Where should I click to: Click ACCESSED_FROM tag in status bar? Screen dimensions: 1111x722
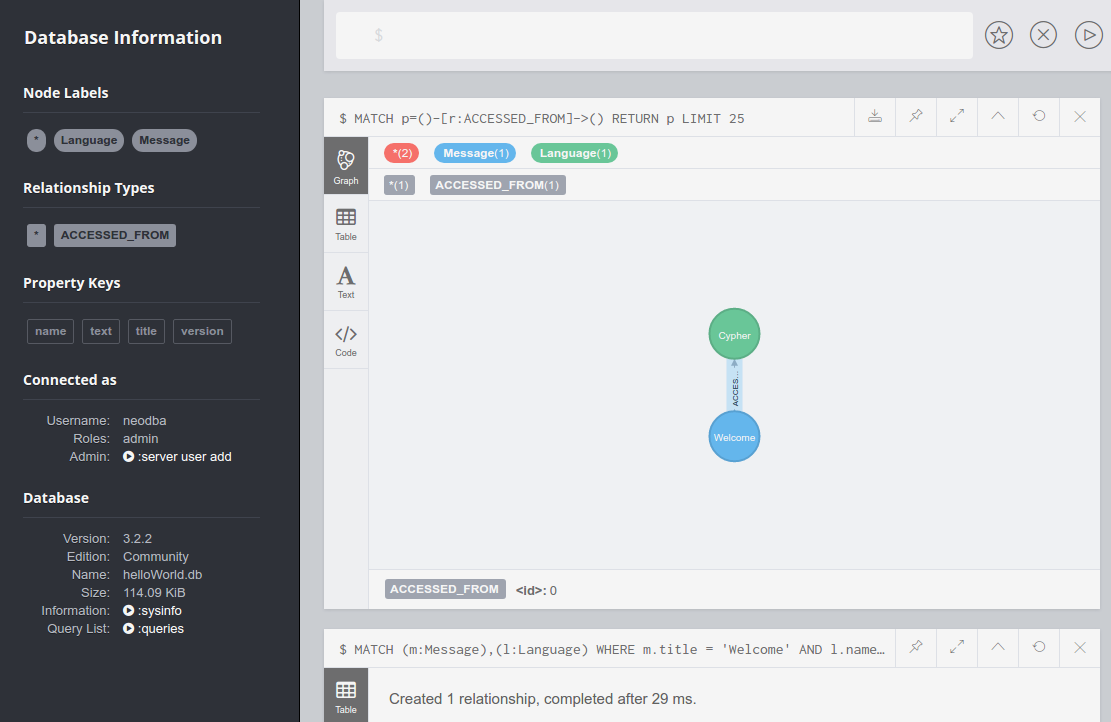tap(445, 590)
